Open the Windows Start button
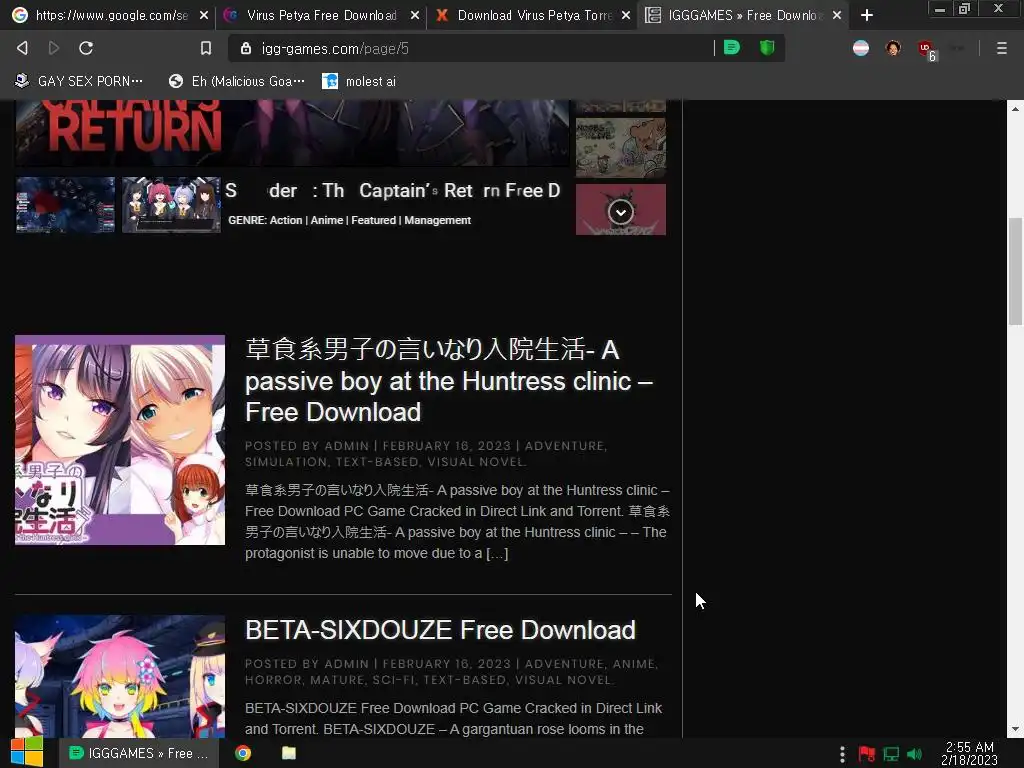 point(27,752)
